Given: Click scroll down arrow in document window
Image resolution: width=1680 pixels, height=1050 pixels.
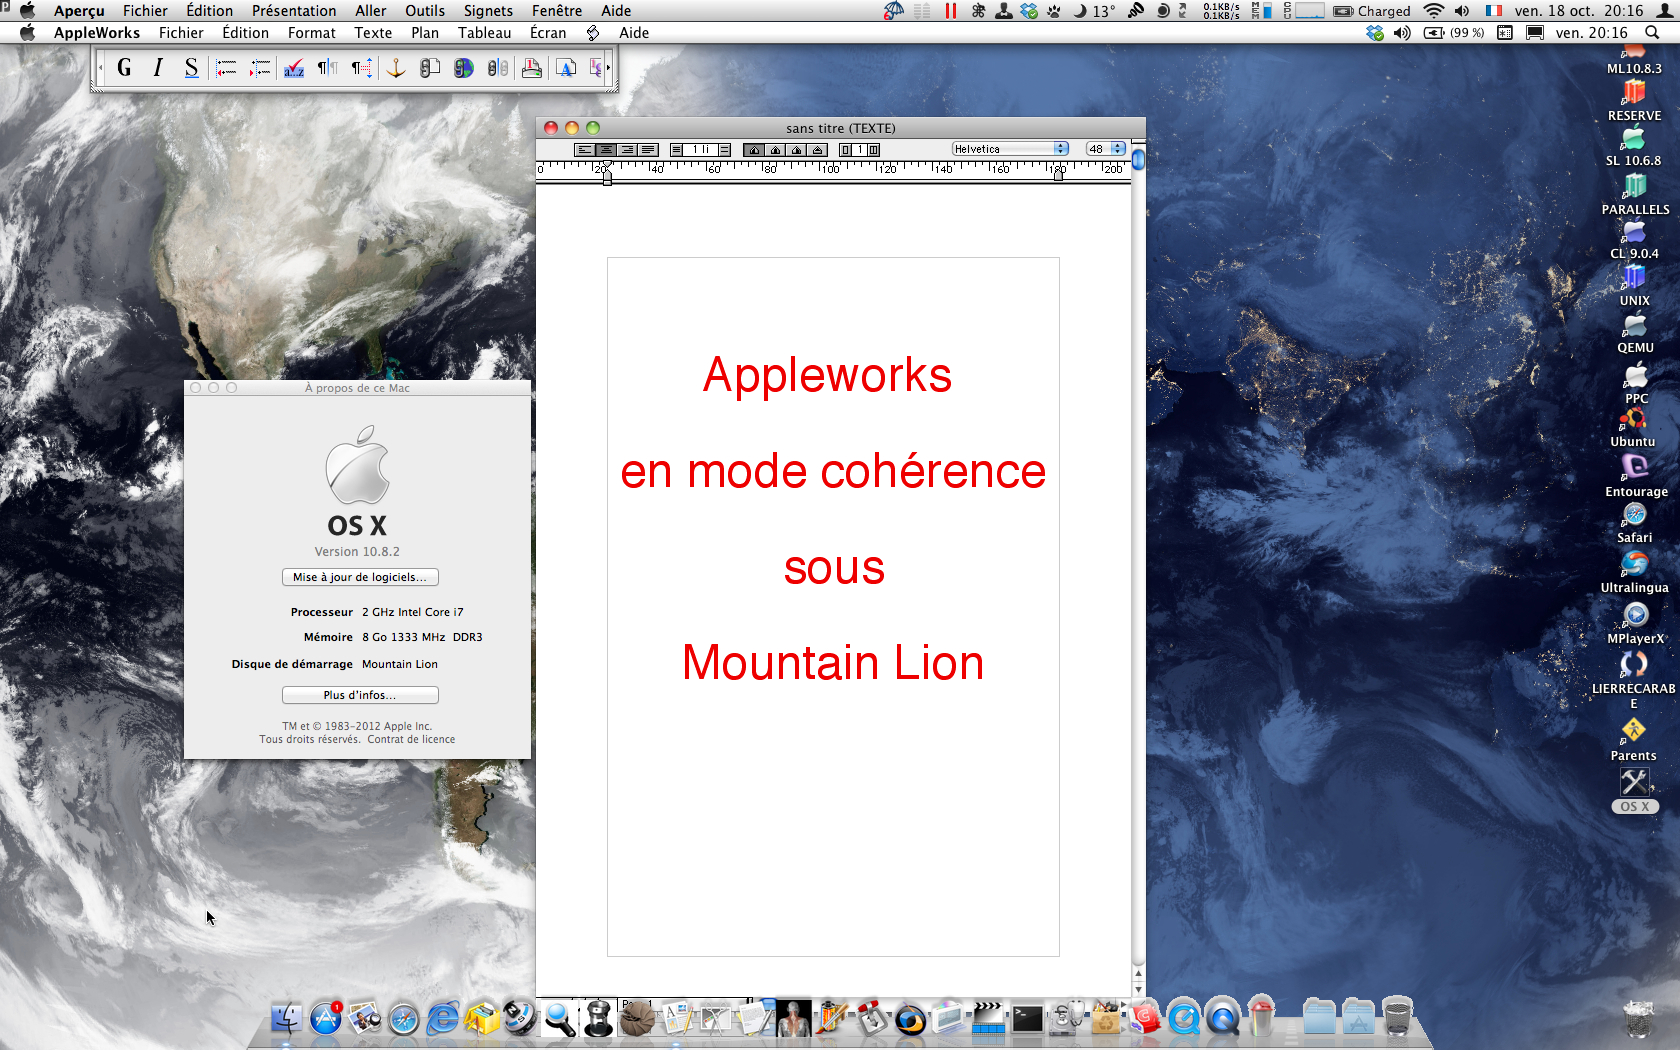Looking at the screenshot, I should pyautogui.click(x=1138, y=989).
